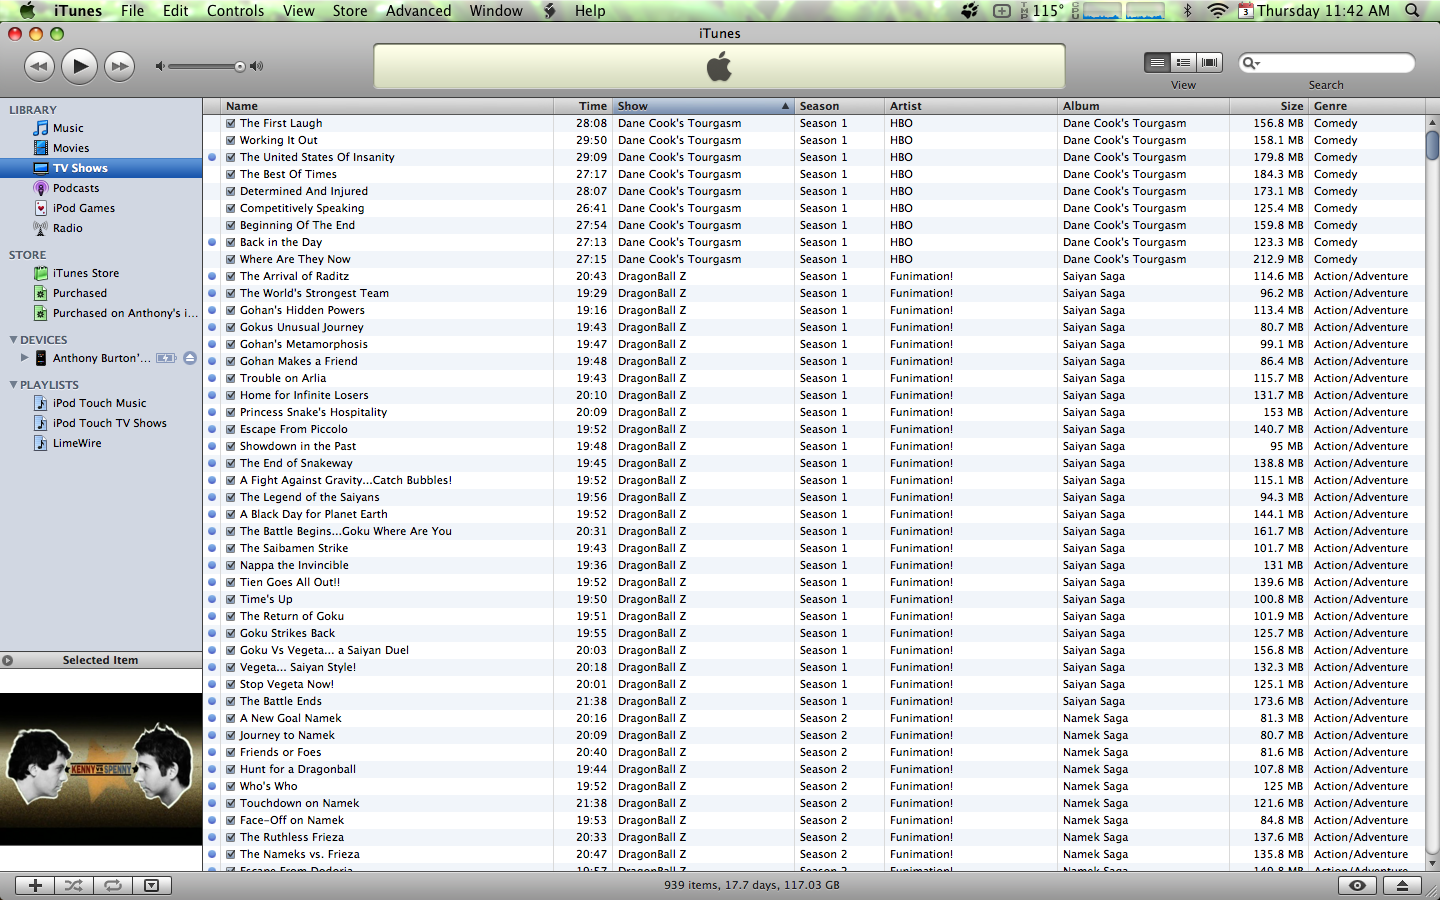
Task: Open the File menu
Action: click(132, 11)
